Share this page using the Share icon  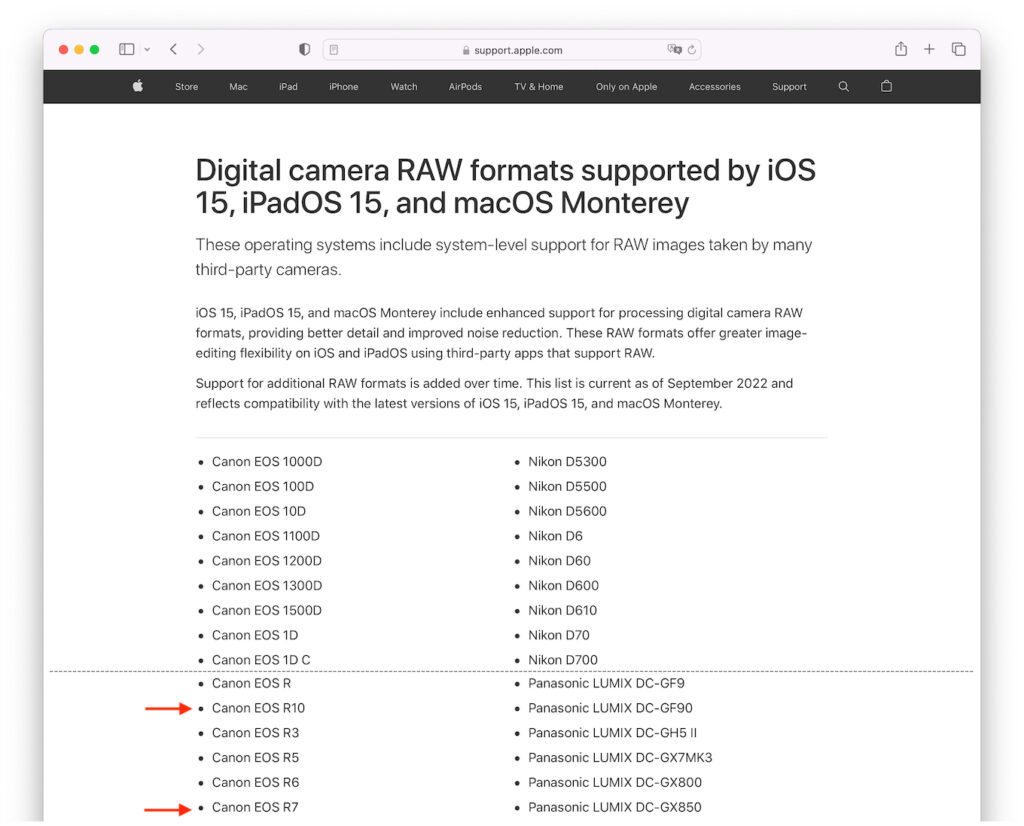[x=900, y=48]
